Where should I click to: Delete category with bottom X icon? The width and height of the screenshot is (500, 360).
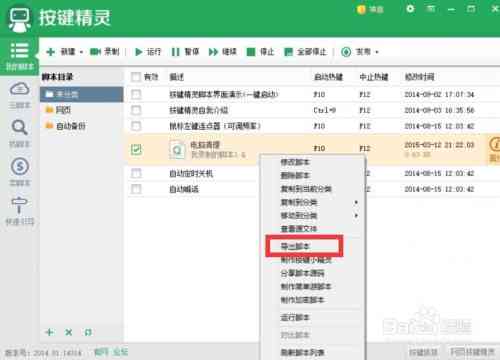[x=69, y=332]
